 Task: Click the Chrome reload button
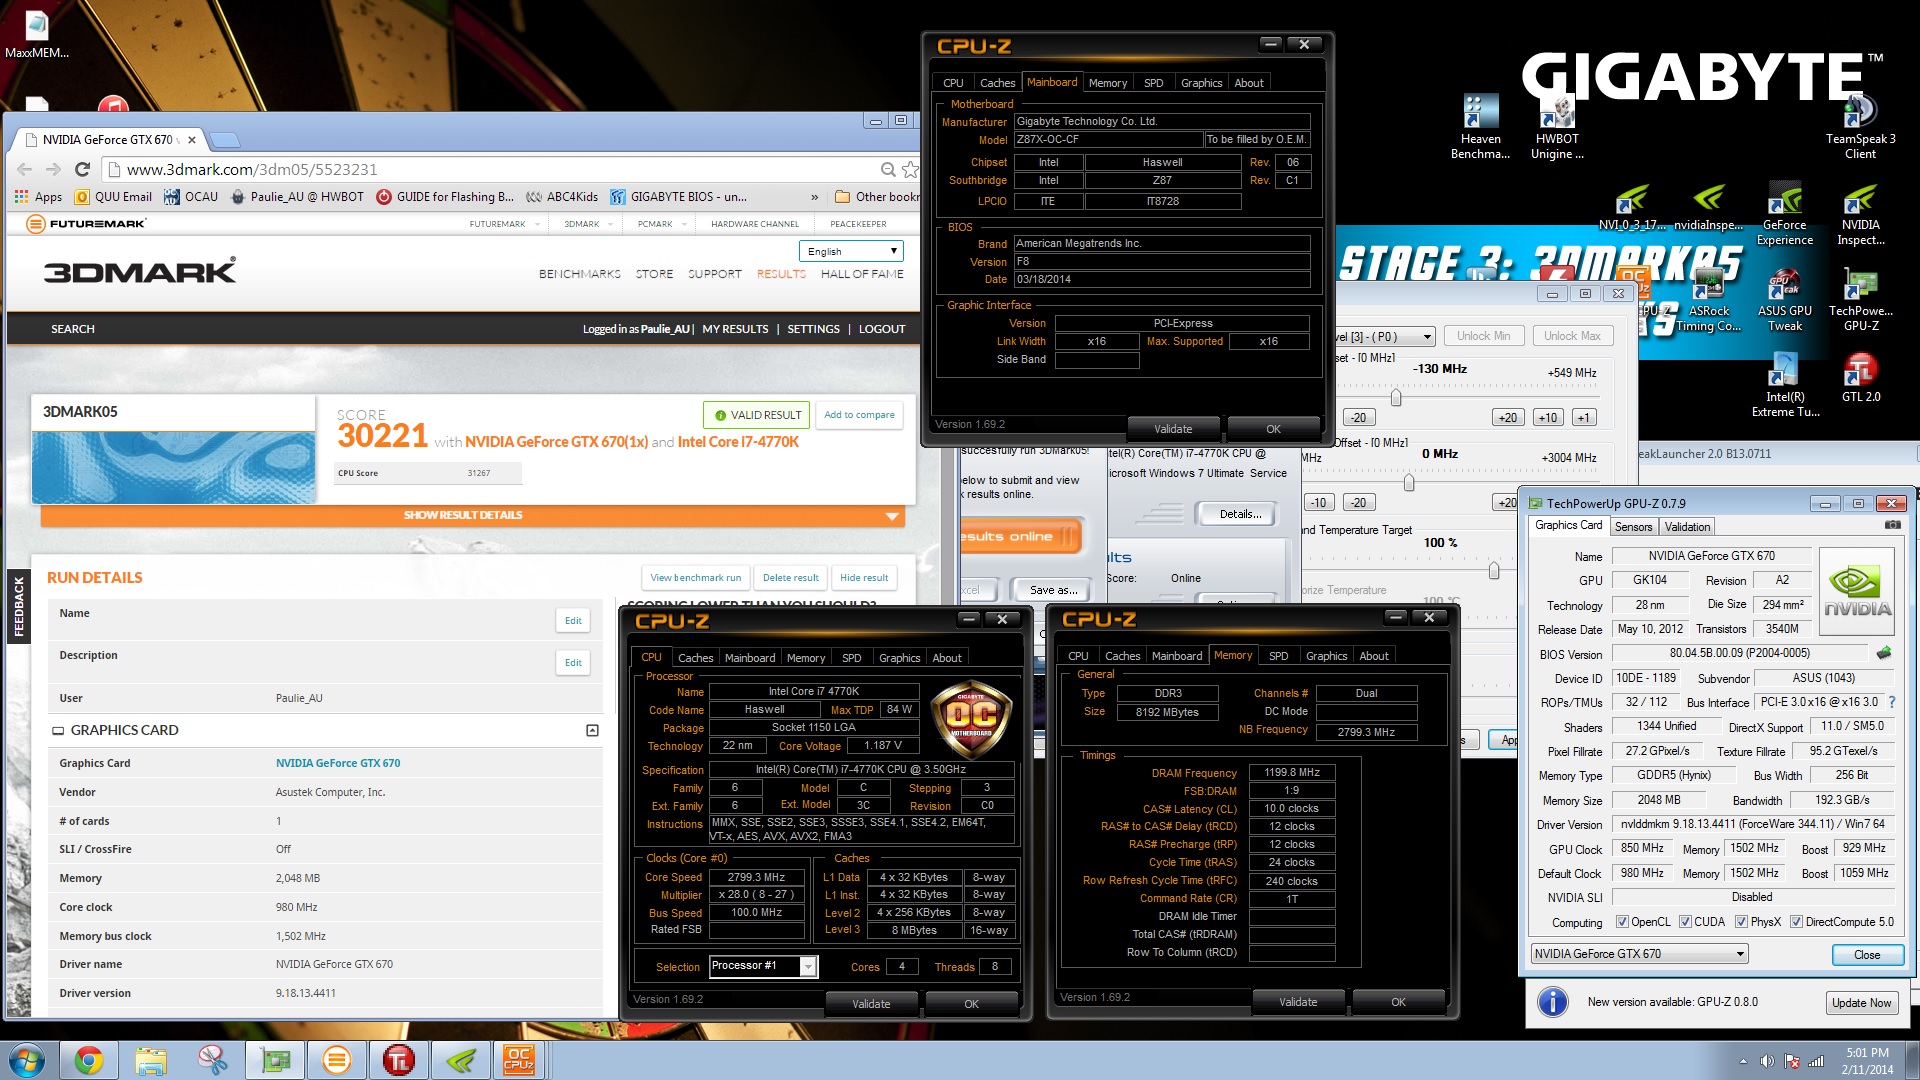[83, 169]
